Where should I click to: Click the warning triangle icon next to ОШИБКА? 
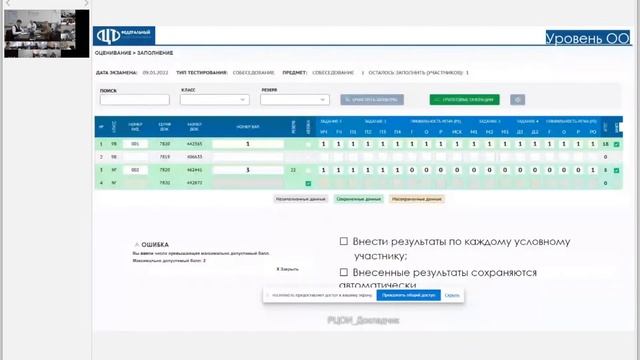[137, 244]
